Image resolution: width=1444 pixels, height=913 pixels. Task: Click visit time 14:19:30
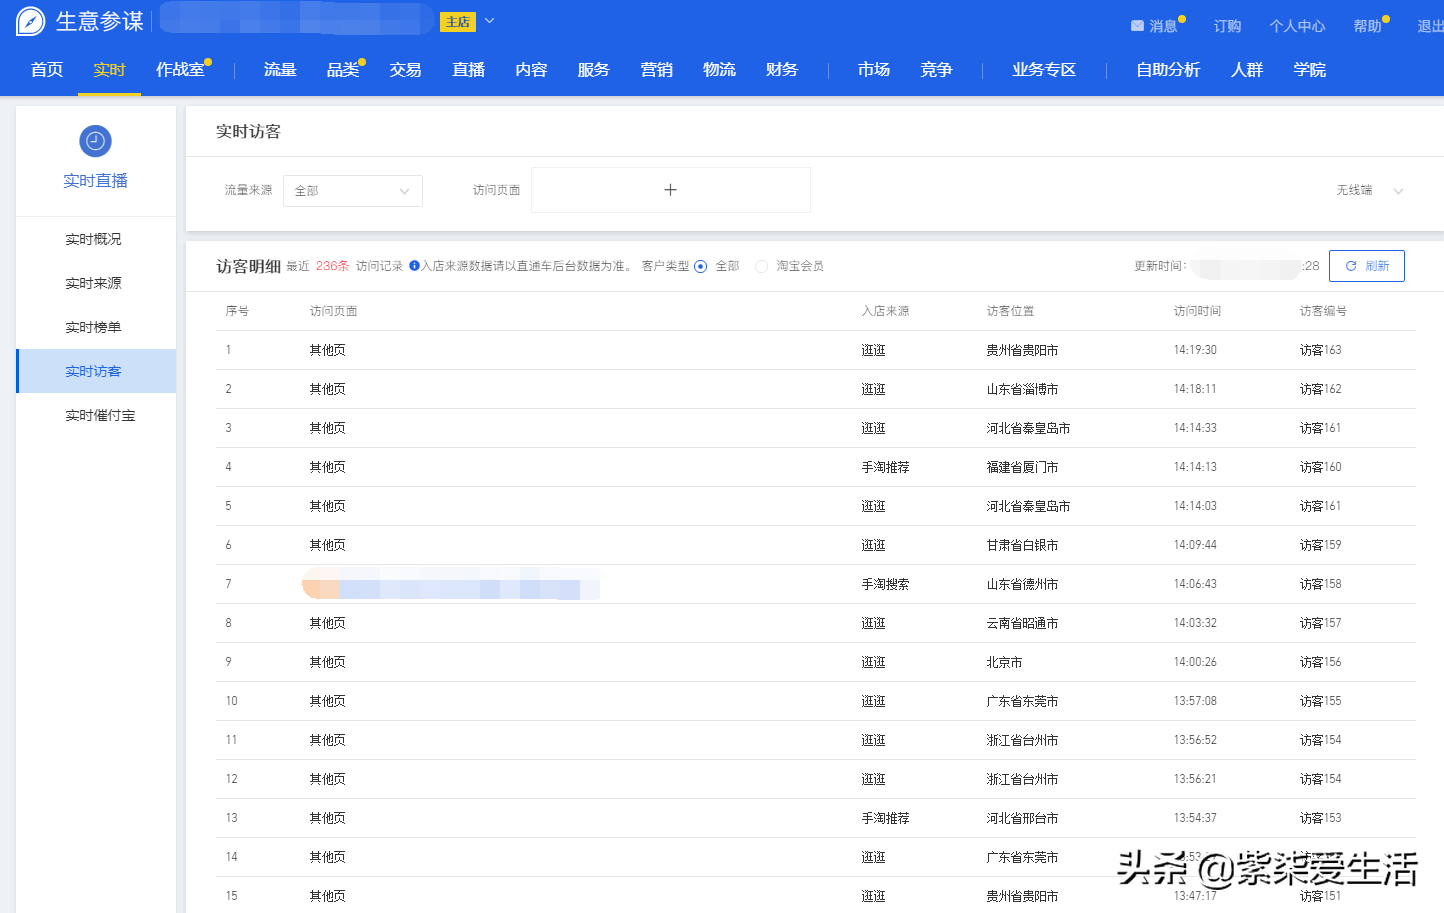coord(1195,350)
